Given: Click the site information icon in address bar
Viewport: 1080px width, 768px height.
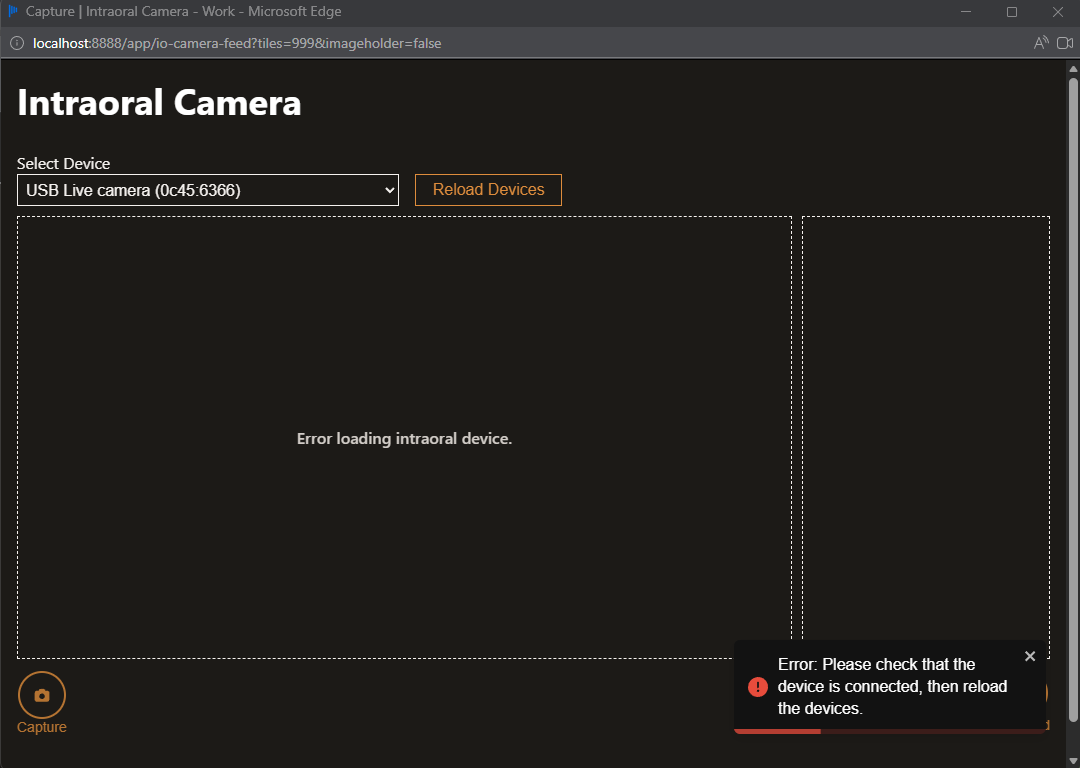Looking at the screenshot, I should pyautogui.click(x=17, y=43).
